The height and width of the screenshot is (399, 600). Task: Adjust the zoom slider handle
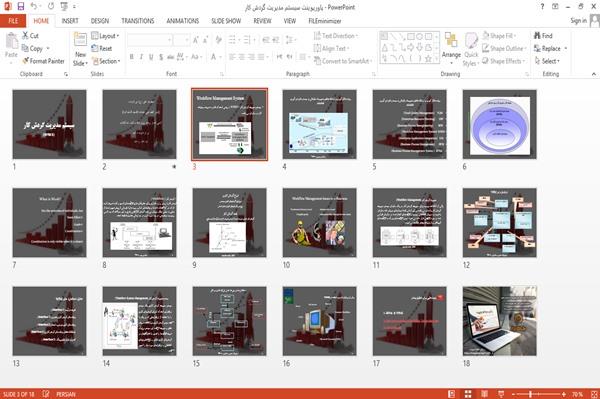(530, 394)
